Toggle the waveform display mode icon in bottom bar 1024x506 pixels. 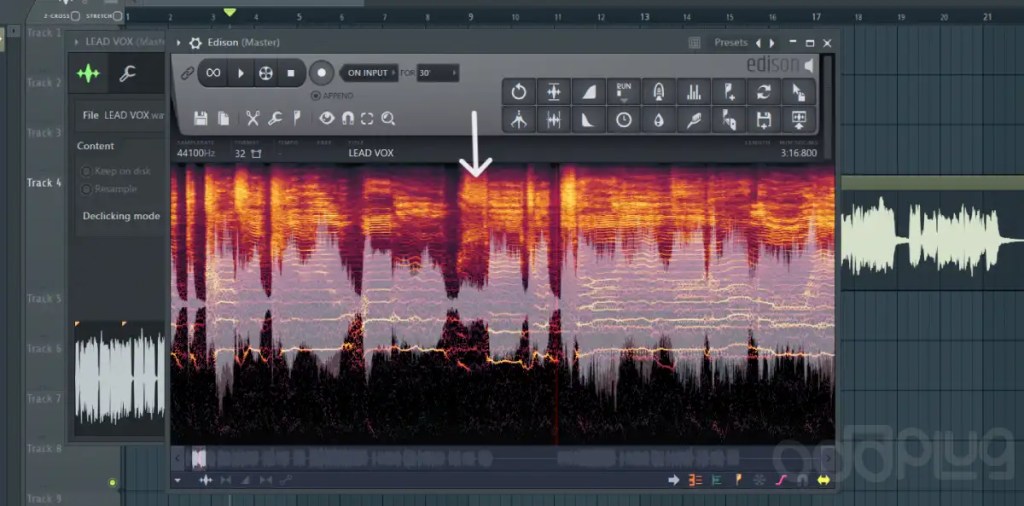pos(205,481)
